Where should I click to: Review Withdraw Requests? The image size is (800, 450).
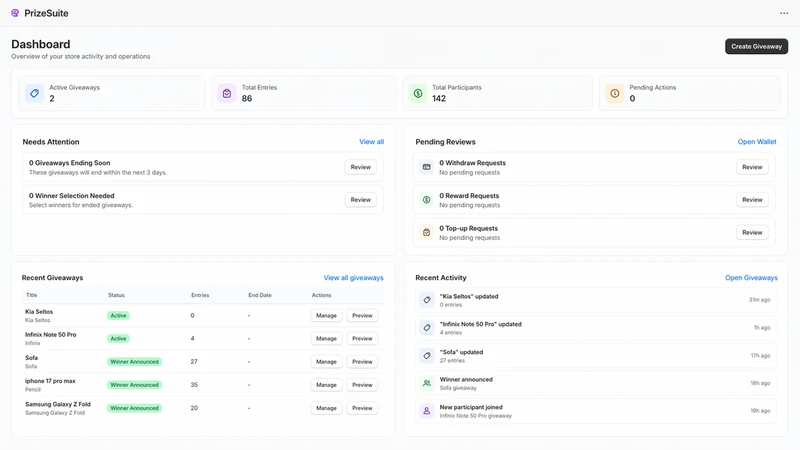tap(752, 167)
